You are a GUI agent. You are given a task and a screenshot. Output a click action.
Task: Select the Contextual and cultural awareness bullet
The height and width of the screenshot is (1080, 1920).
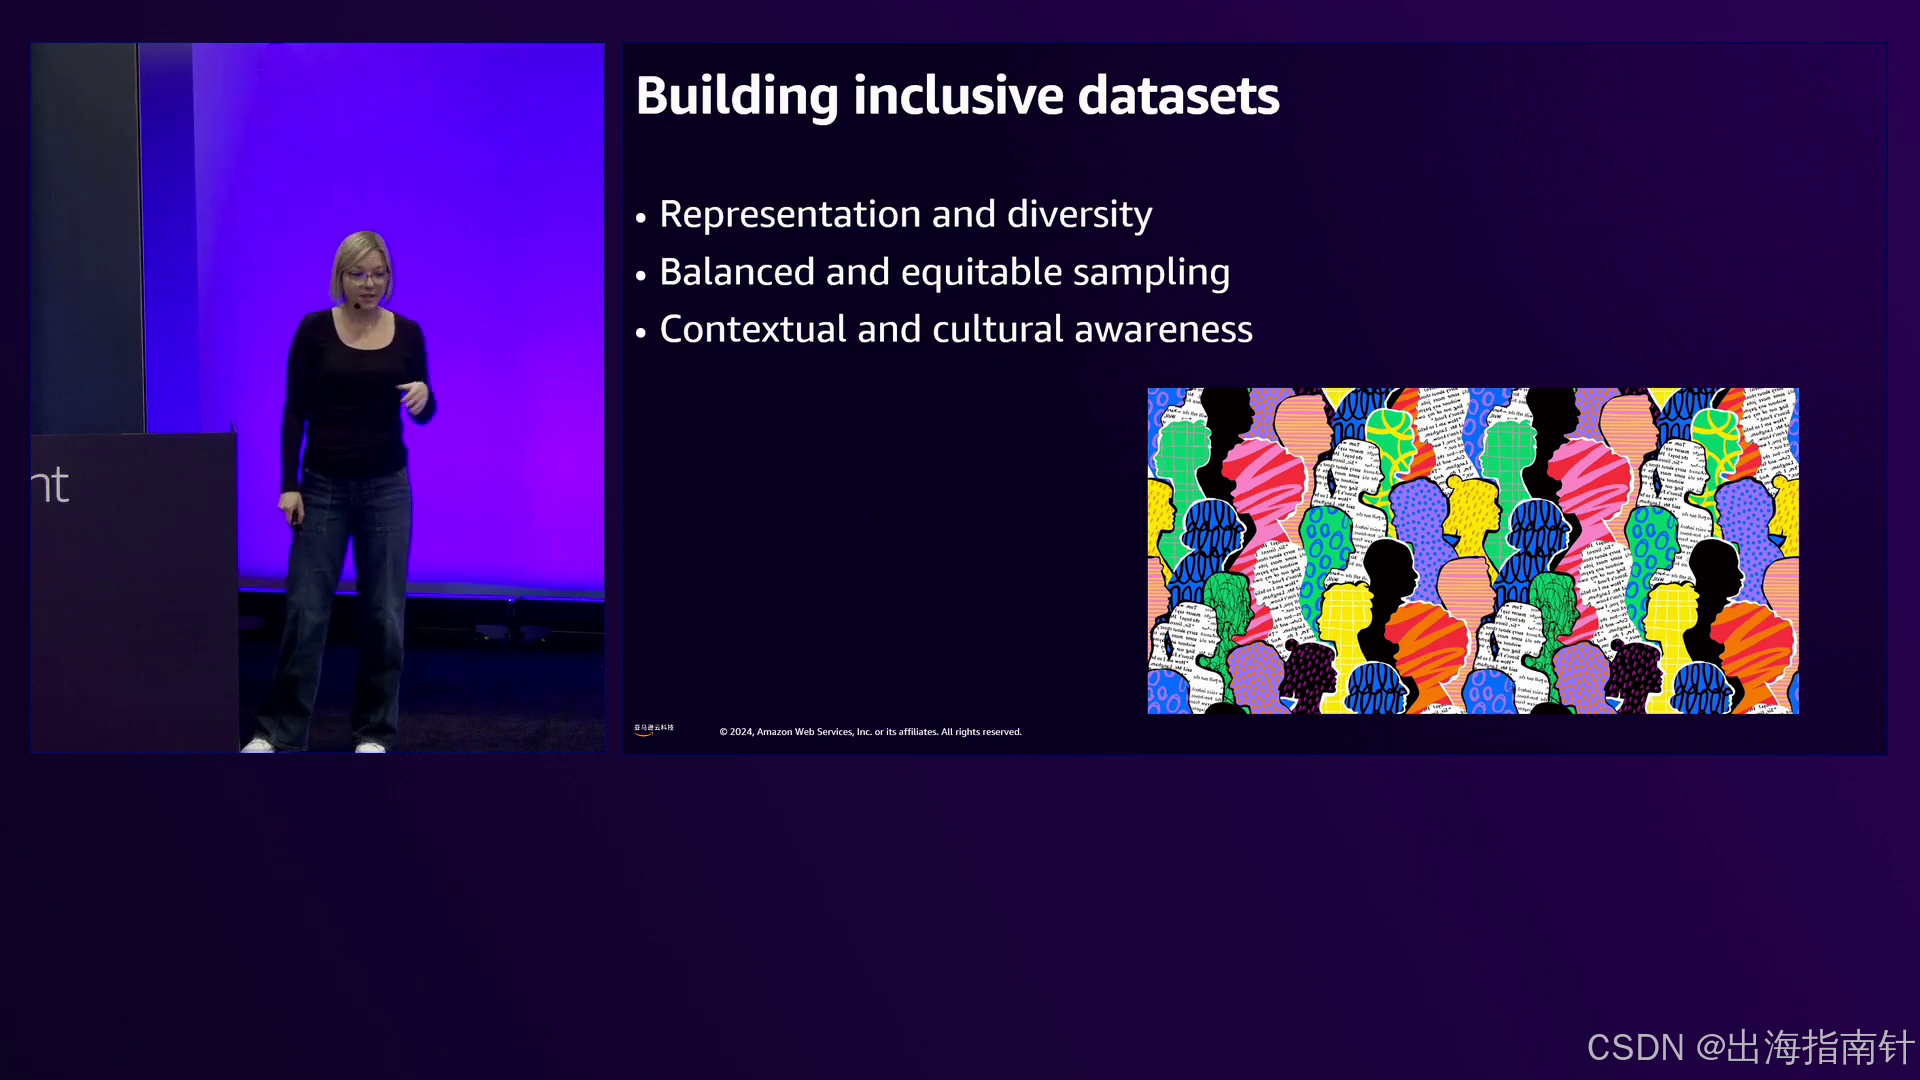tap(955, 329)
